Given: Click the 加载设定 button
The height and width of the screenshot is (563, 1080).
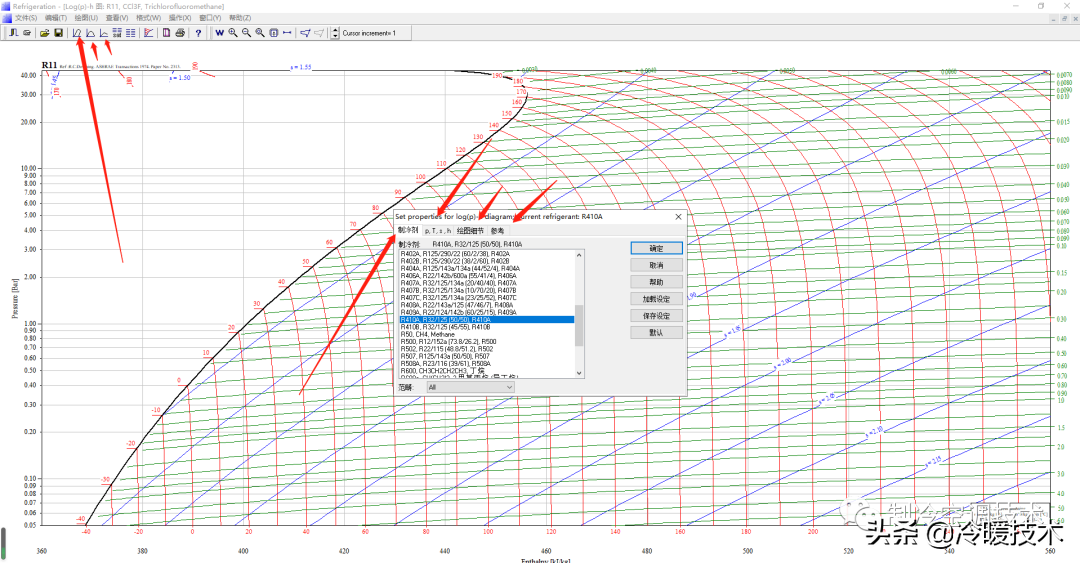Looking at the screenshot, I should click(656, 299).
